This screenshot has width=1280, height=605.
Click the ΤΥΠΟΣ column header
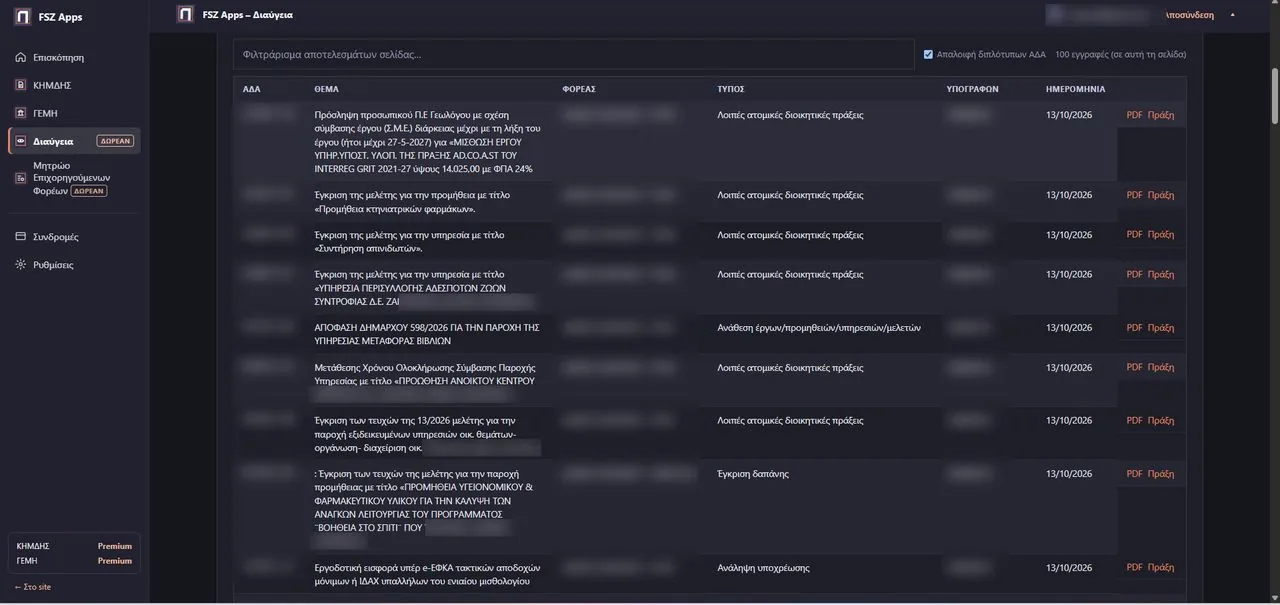click(x=731, y=89)
